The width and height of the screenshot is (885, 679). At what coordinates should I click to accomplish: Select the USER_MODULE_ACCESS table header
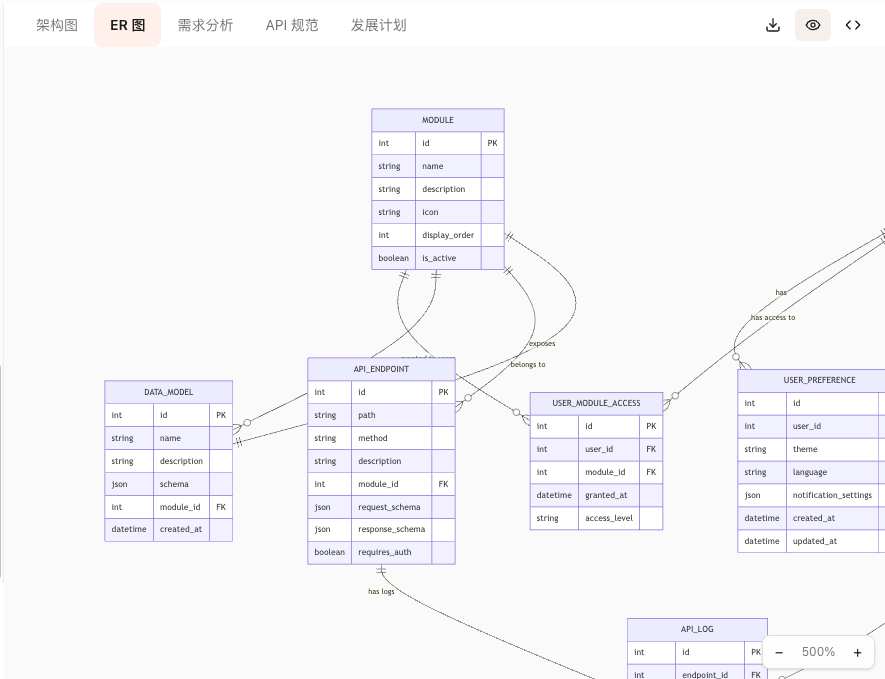tap(596, 403)
